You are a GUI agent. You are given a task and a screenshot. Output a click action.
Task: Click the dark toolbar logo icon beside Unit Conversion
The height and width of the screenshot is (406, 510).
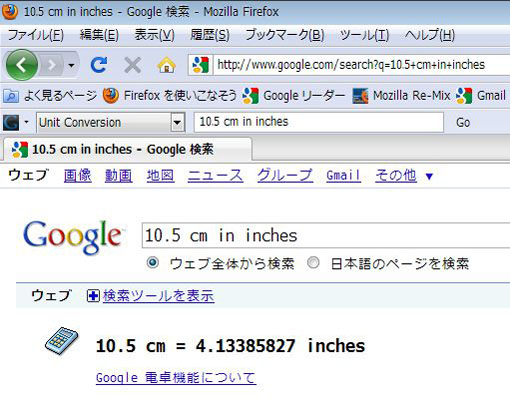tap(11, 122)
